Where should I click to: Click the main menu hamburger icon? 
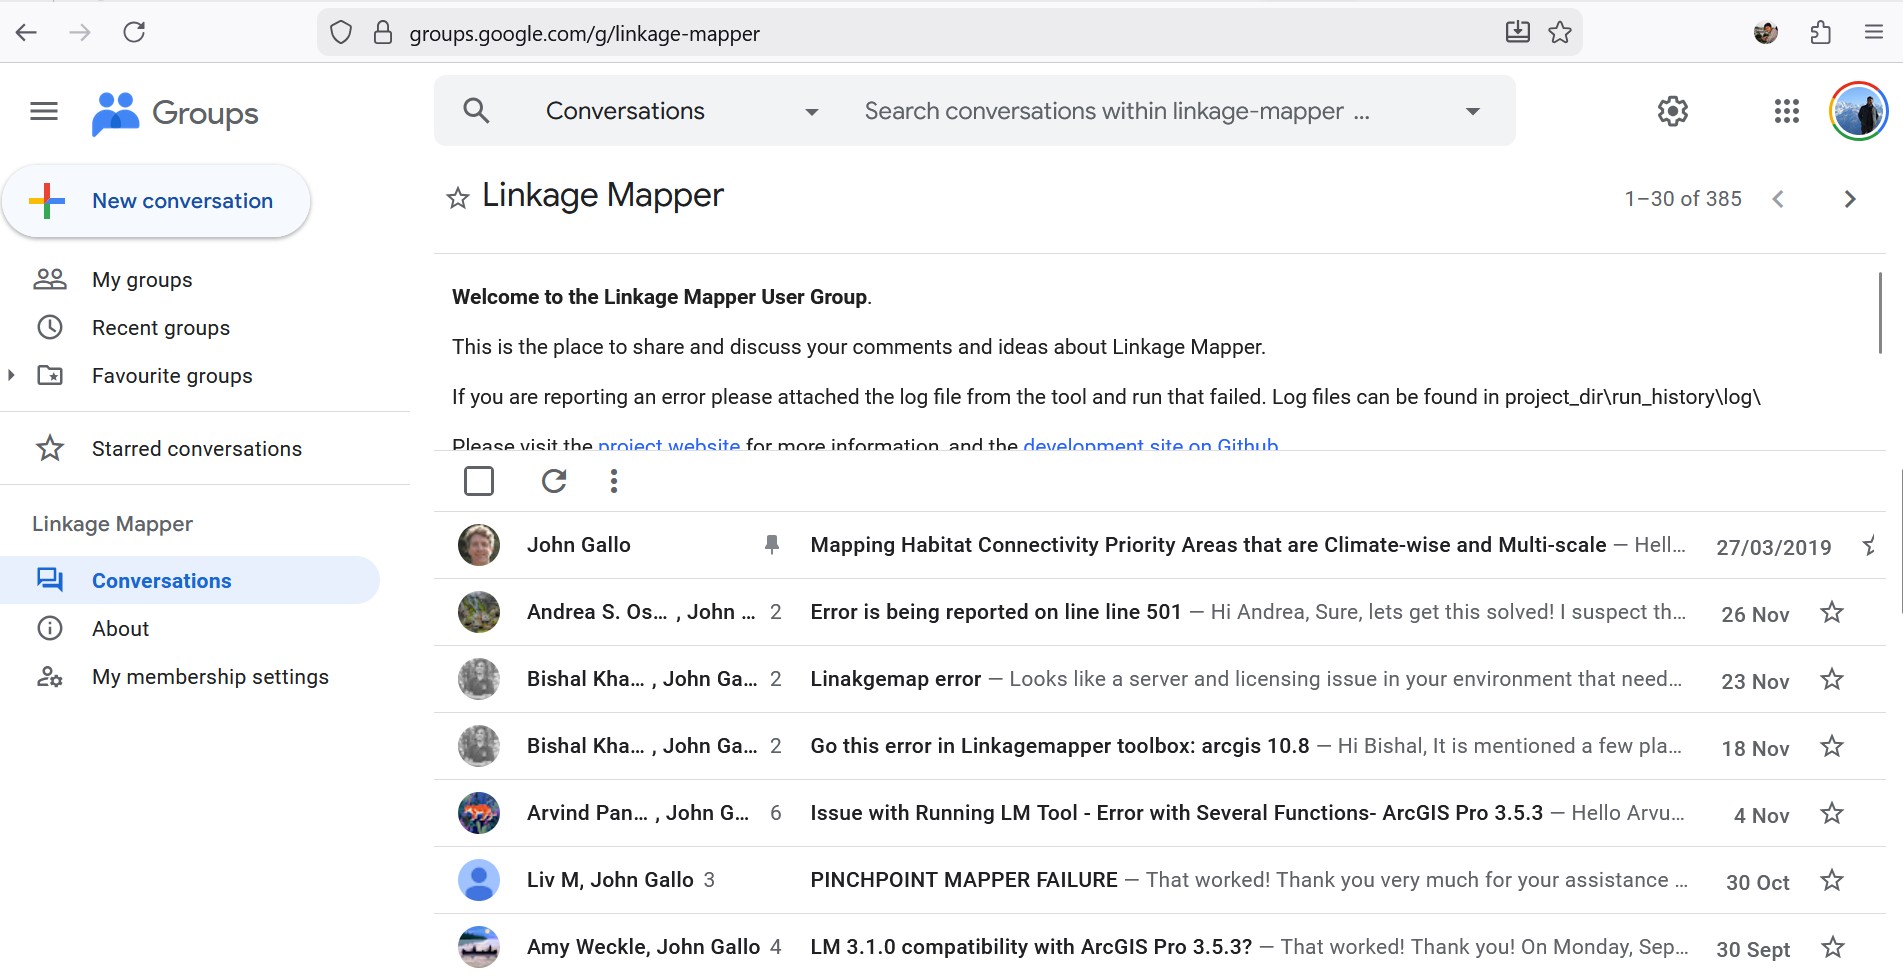44,111
